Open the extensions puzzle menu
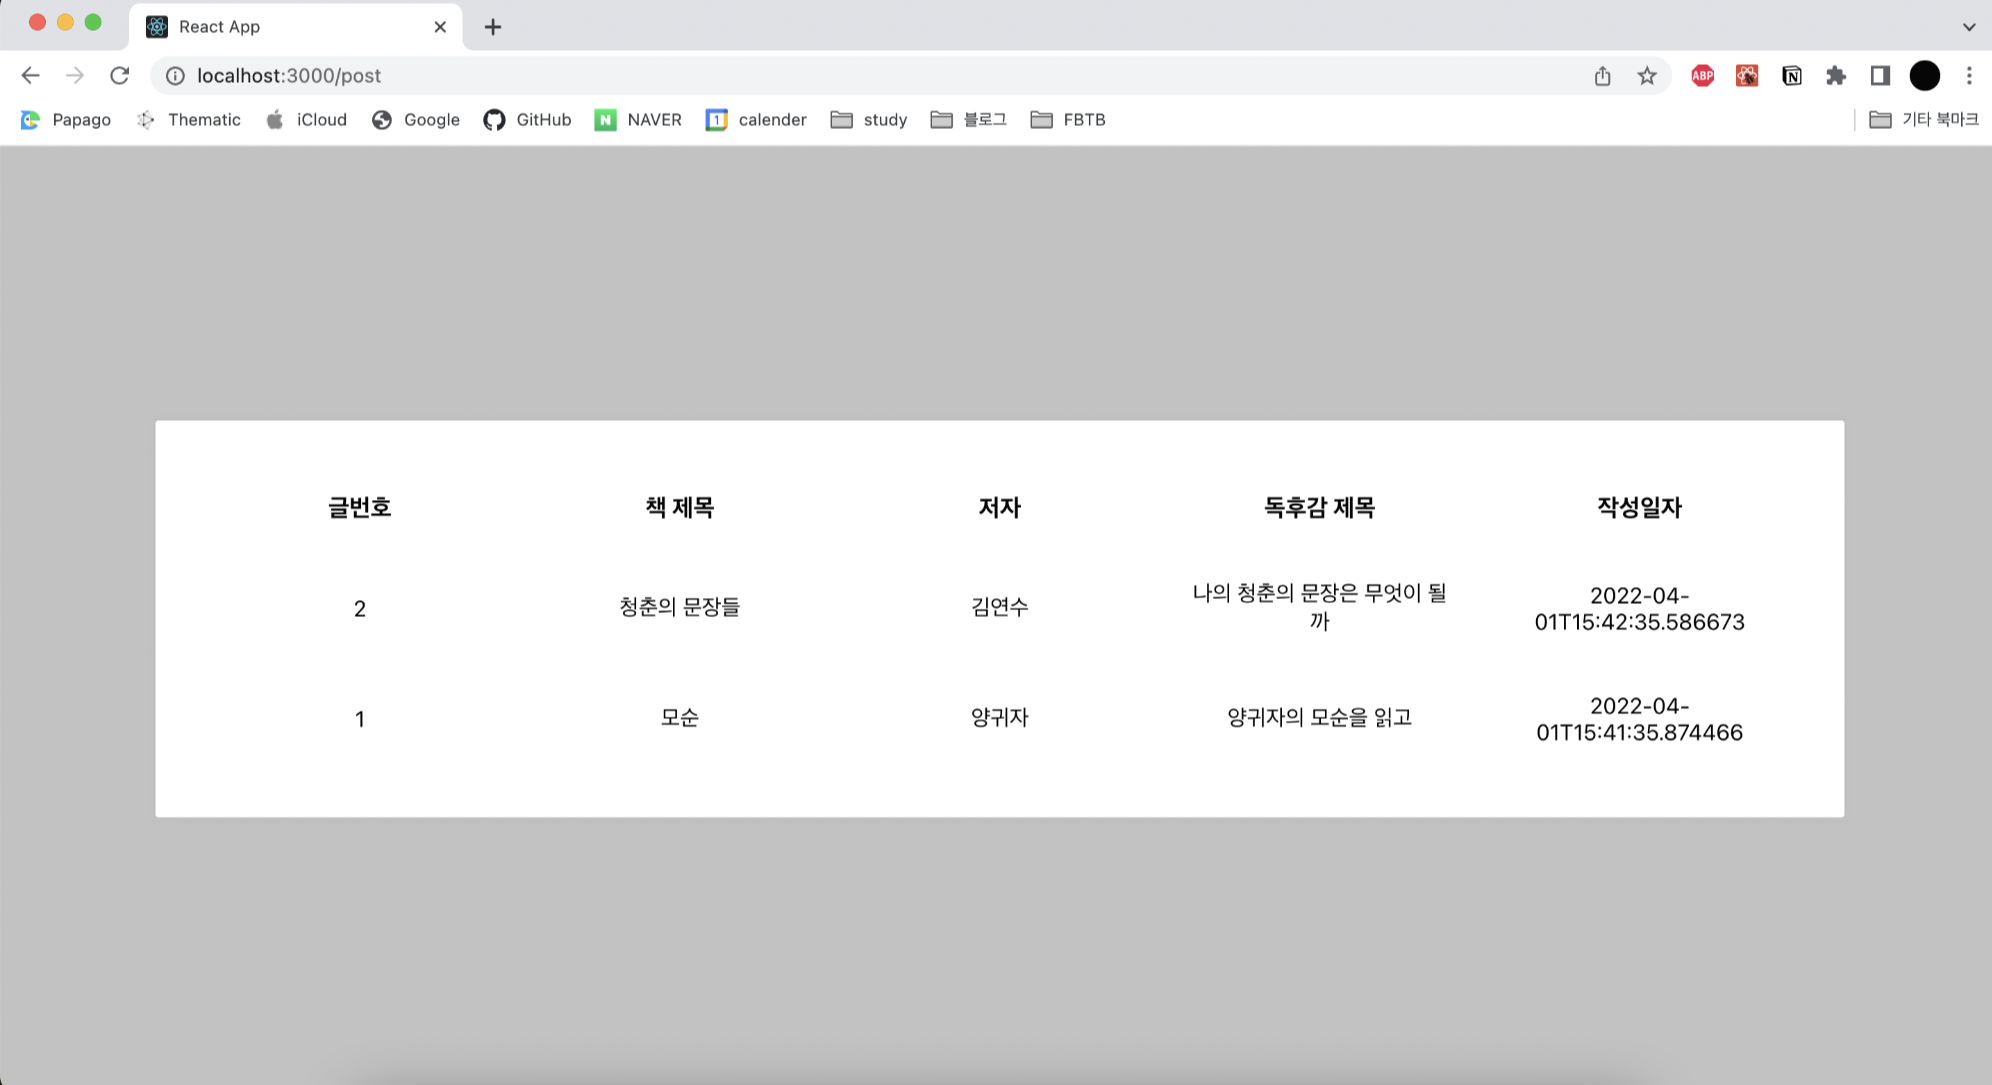The image size is (1992, 1085). [1835, 76]
